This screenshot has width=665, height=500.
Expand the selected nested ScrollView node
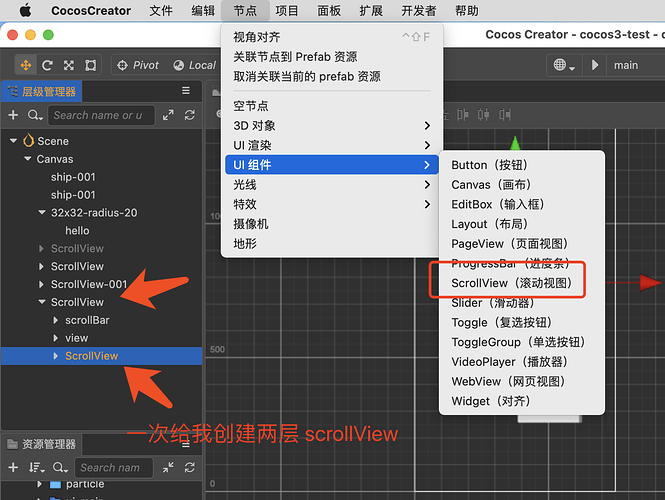coord(56,356)
